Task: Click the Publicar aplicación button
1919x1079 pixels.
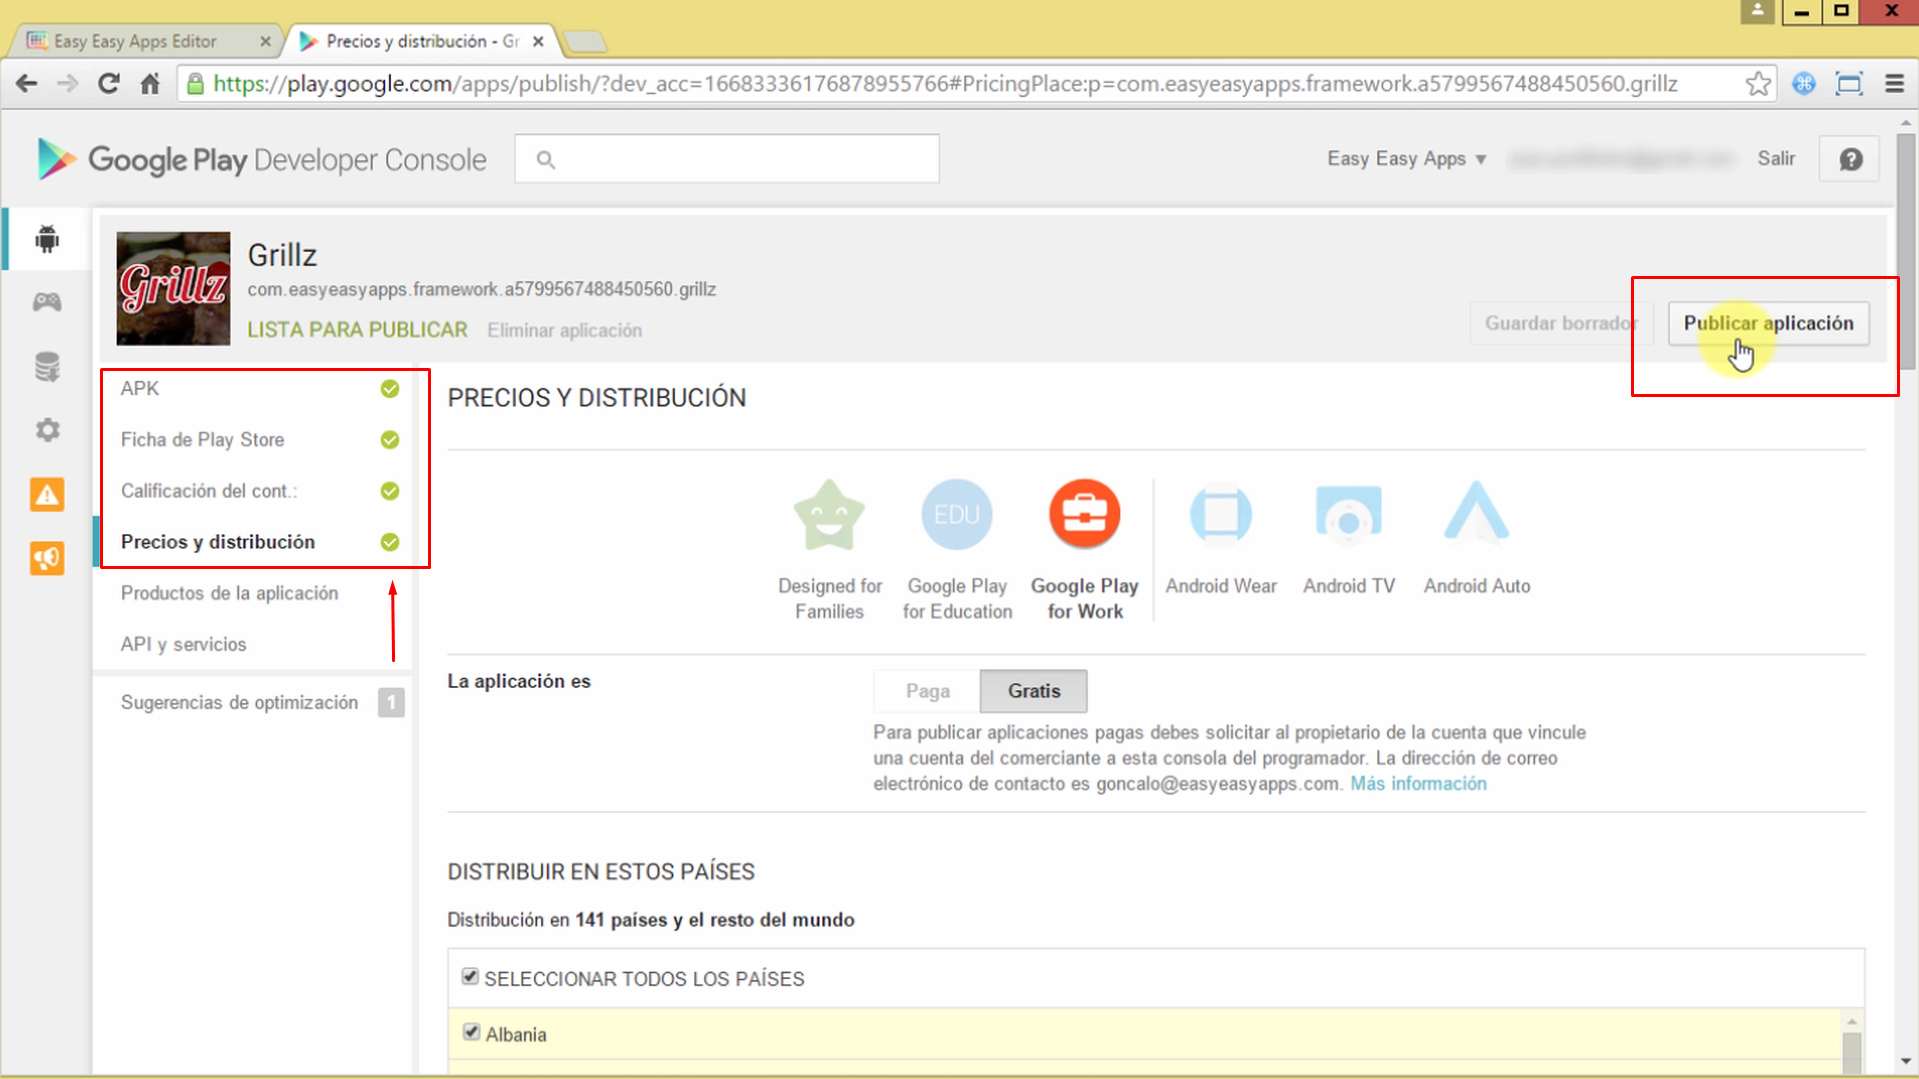Action: point(1767,322)
